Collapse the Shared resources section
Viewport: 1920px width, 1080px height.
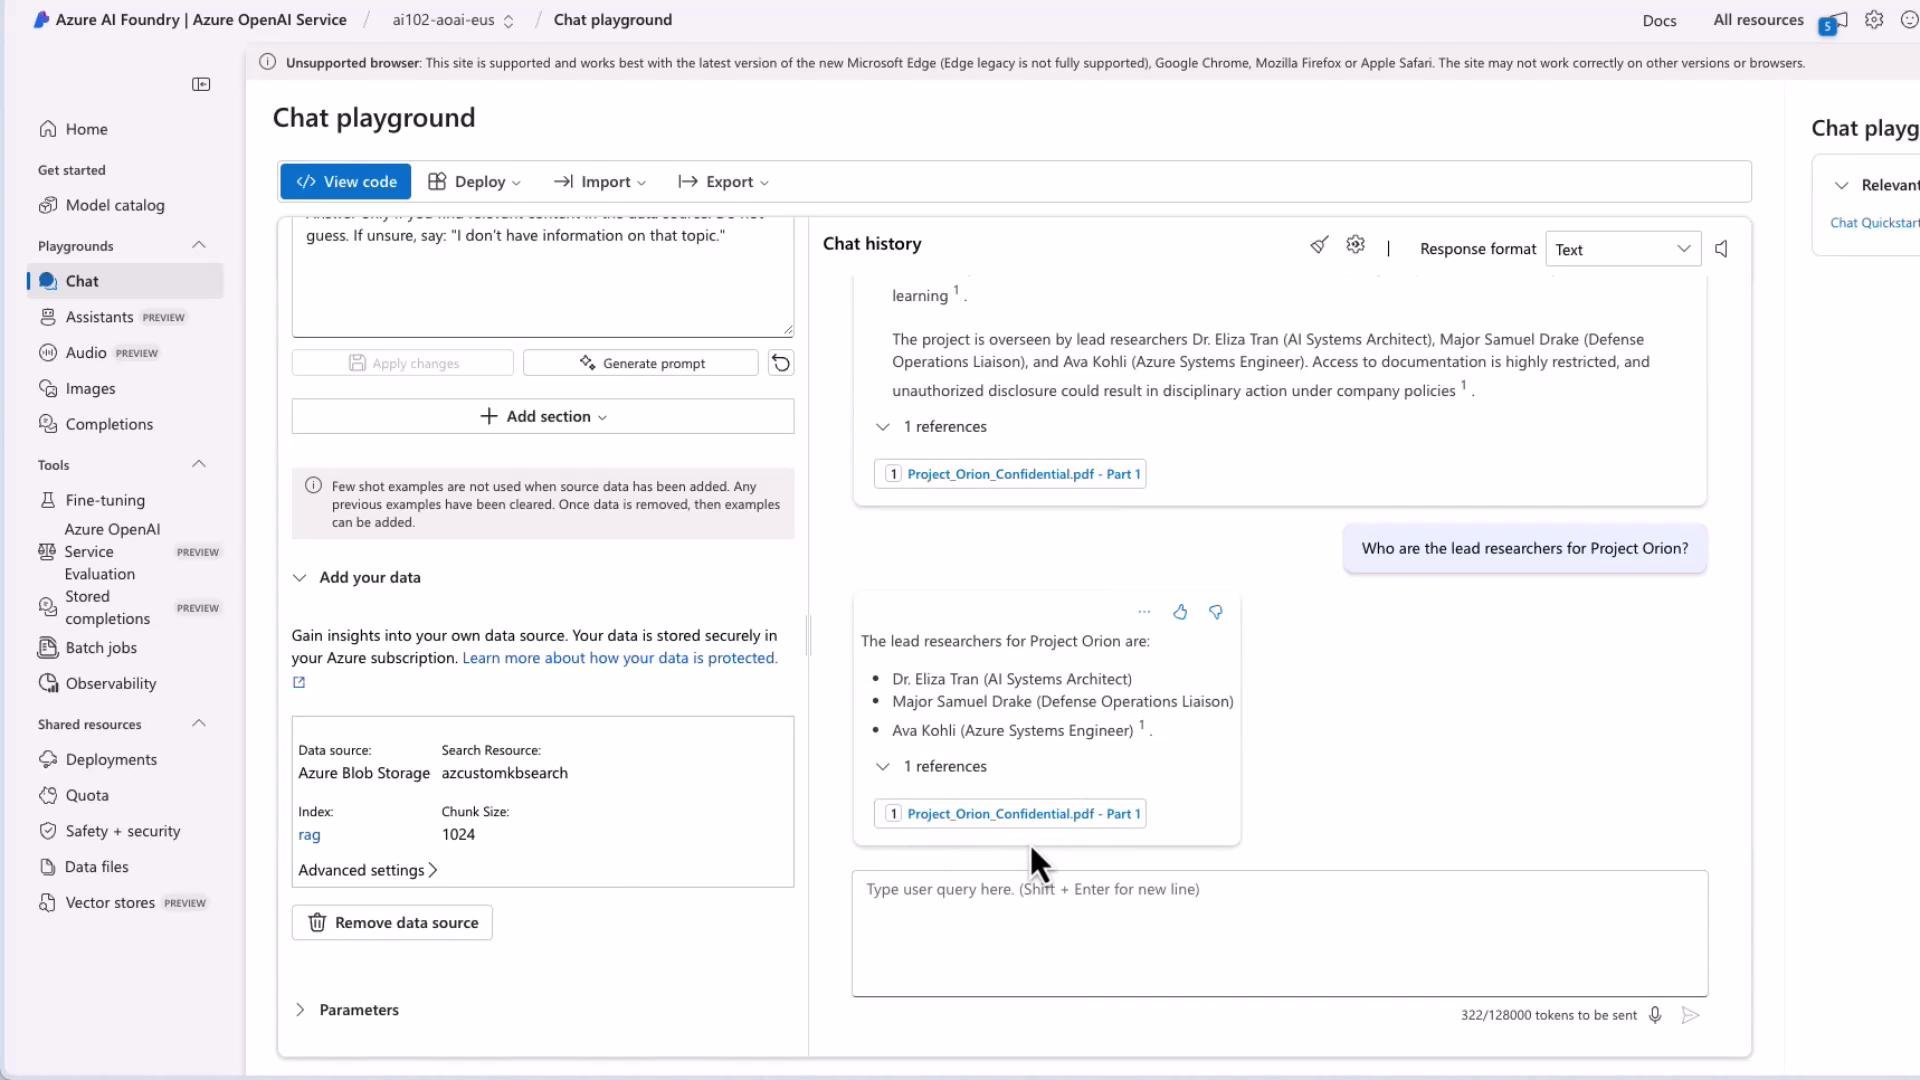199,723
